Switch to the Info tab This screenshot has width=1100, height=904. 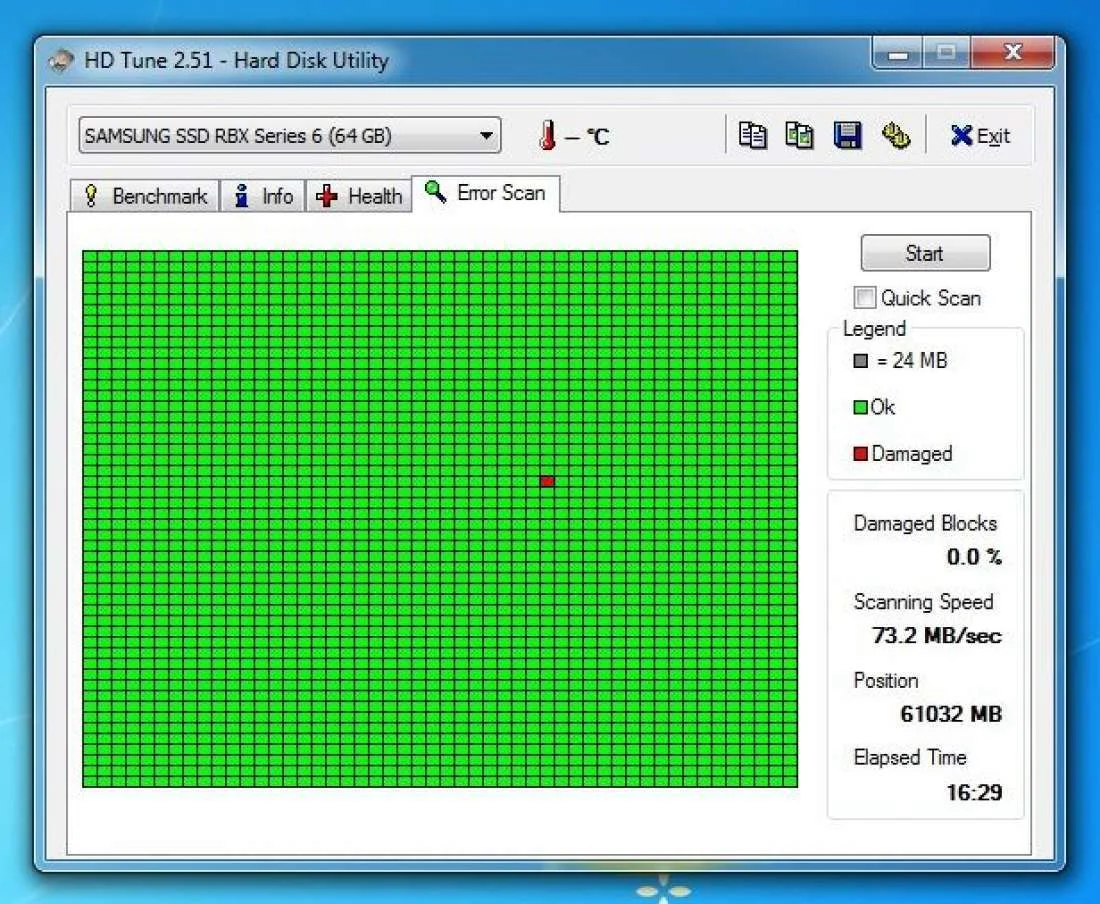click(x=263, y=196)
